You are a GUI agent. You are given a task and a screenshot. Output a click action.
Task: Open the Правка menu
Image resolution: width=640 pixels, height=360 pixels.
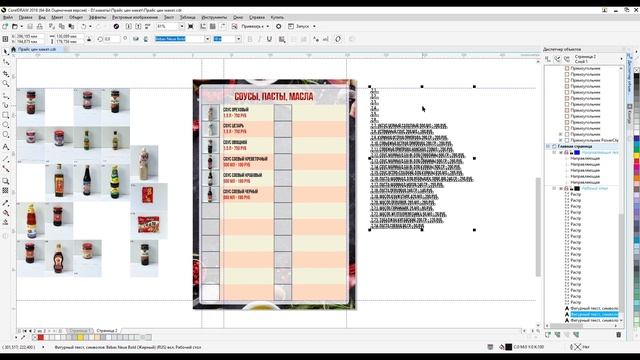click(x=25, y=18)
